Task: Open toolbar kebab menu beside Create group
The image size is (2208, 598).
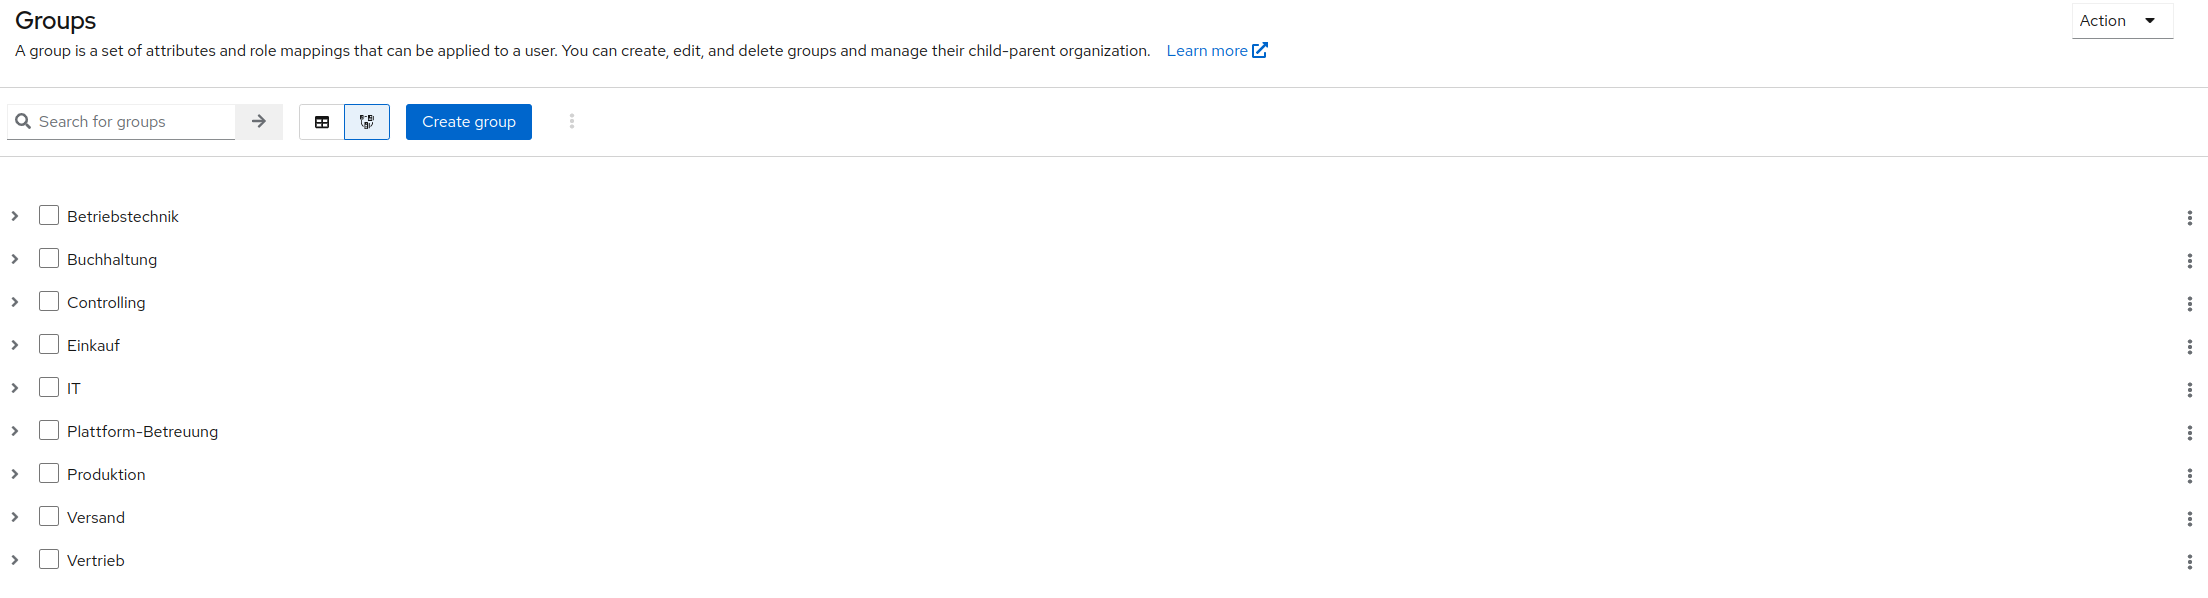Action: pos(572,121)
